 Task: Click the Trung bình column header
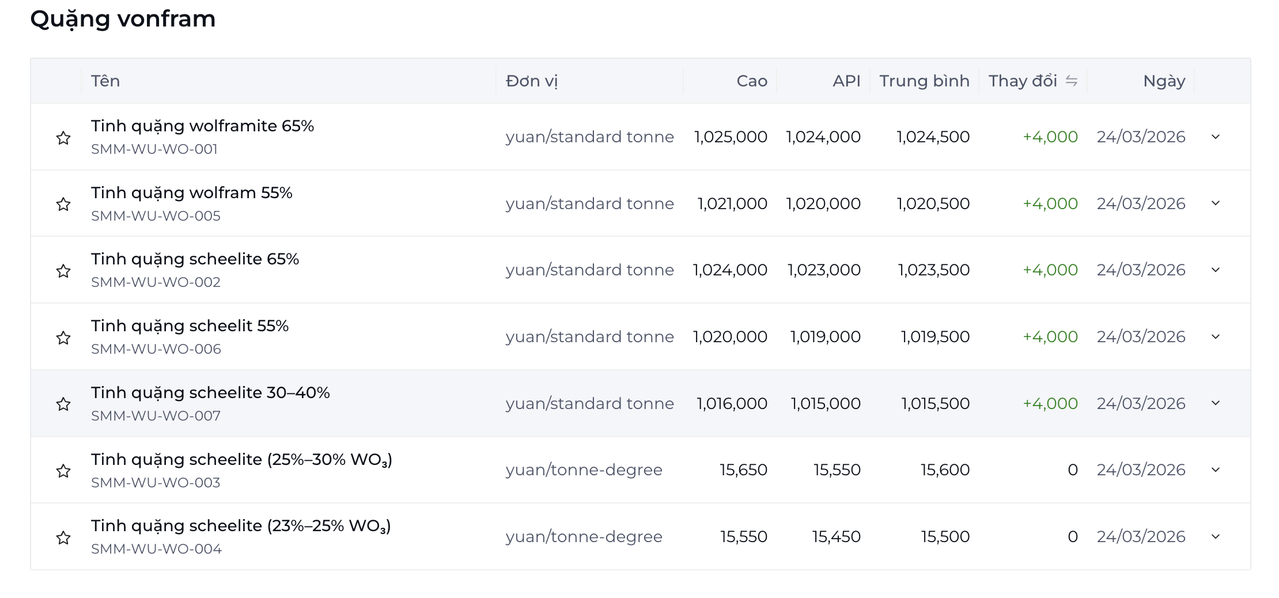(x=924, y=81)
